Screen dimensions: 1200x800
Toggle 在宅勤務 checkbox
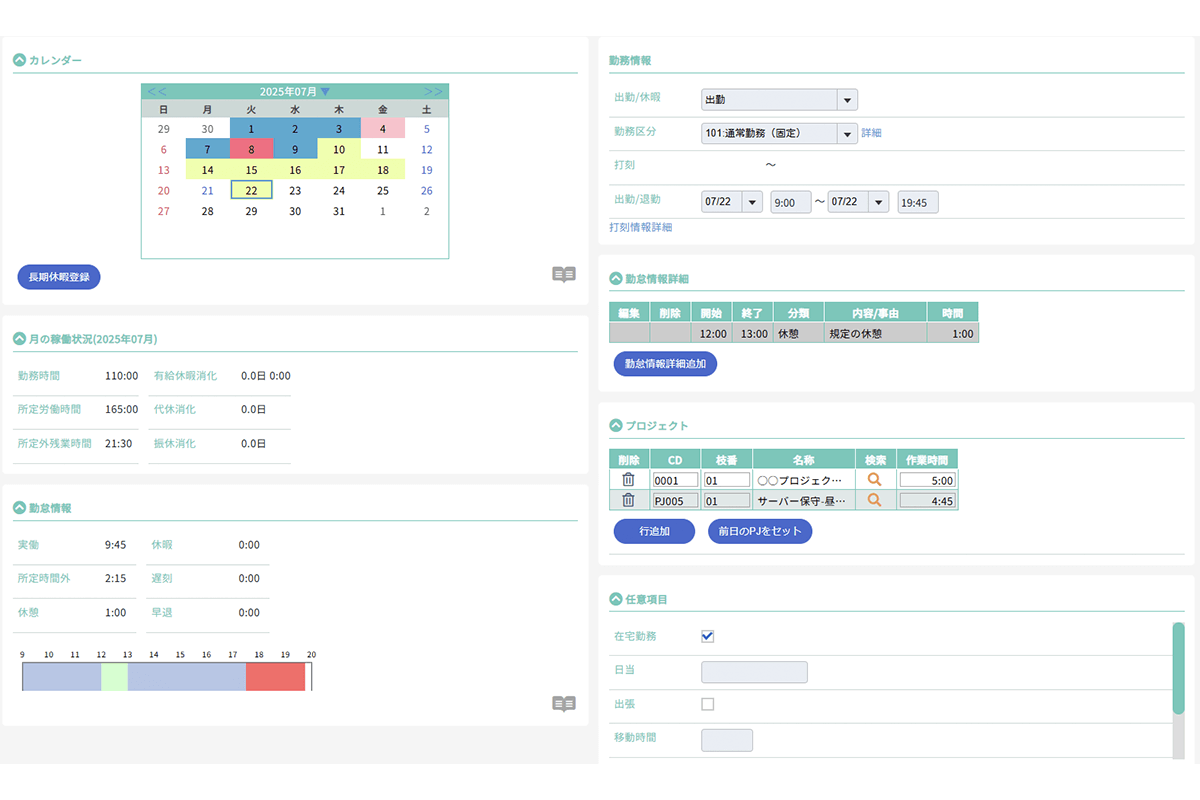pos(708,636)
